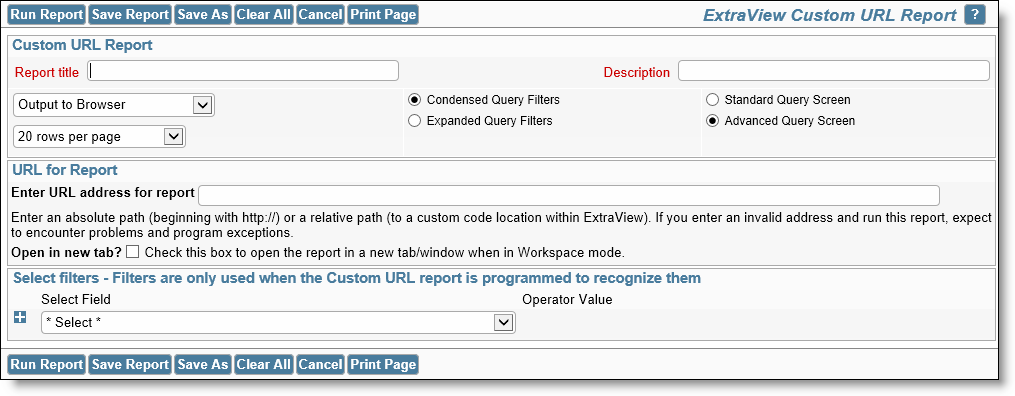Click the top Run Report button
The height and width of the screenshot is (396, 1015).
pyautogui.click(x=47, y=15)
